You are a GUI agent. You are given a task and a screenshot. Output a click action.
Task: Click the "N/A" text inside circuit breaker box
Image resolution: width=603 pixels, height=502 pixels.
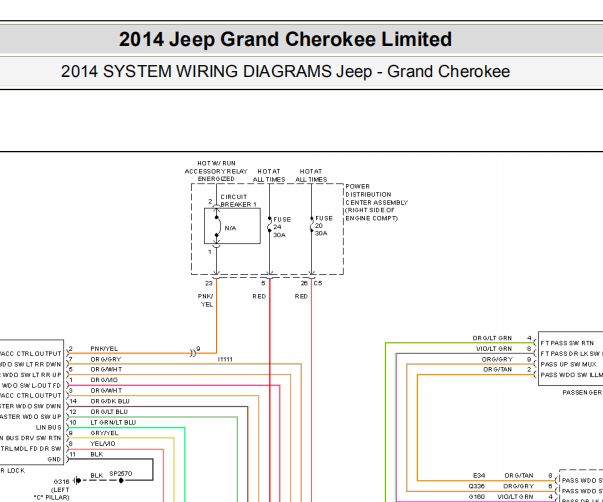[x=230, y=228]
